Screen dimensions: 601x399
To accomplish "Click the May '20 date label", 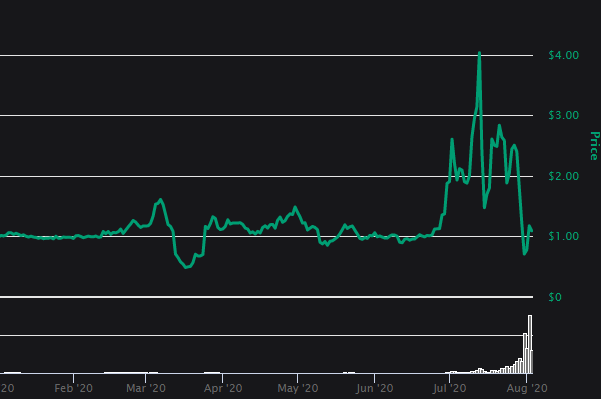I will [298, 388].
